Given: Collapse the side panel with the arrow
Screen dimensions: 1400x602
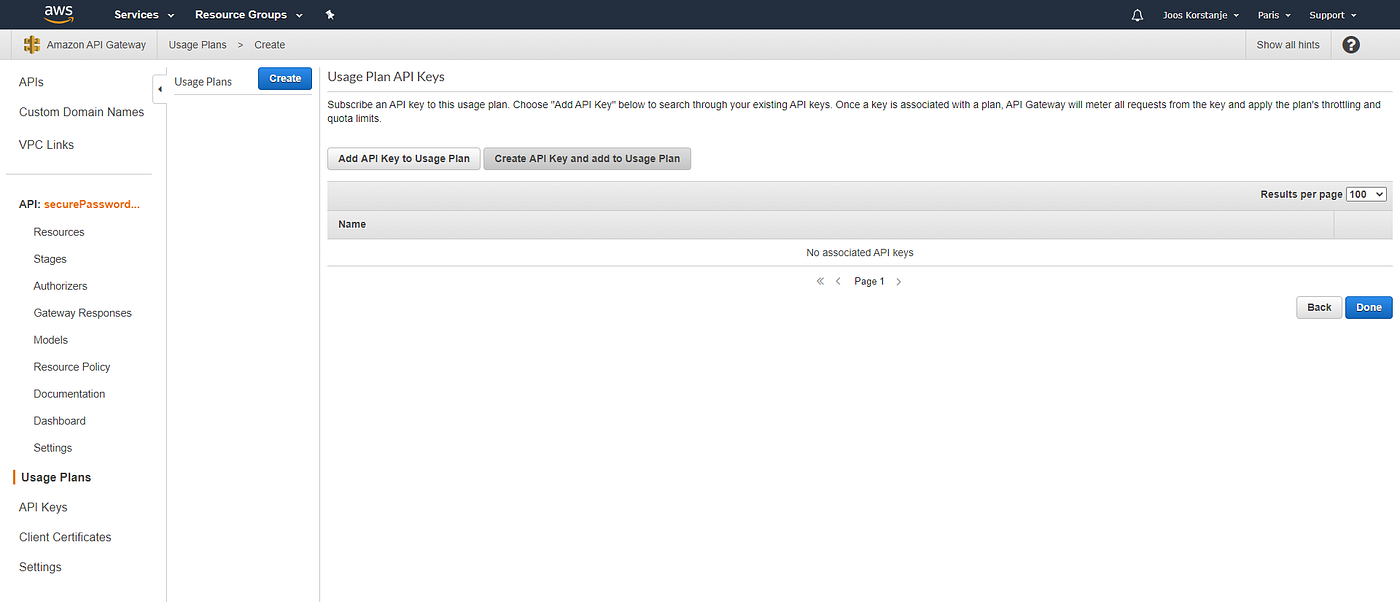Looking at the screenshot, I should [159, 89].
